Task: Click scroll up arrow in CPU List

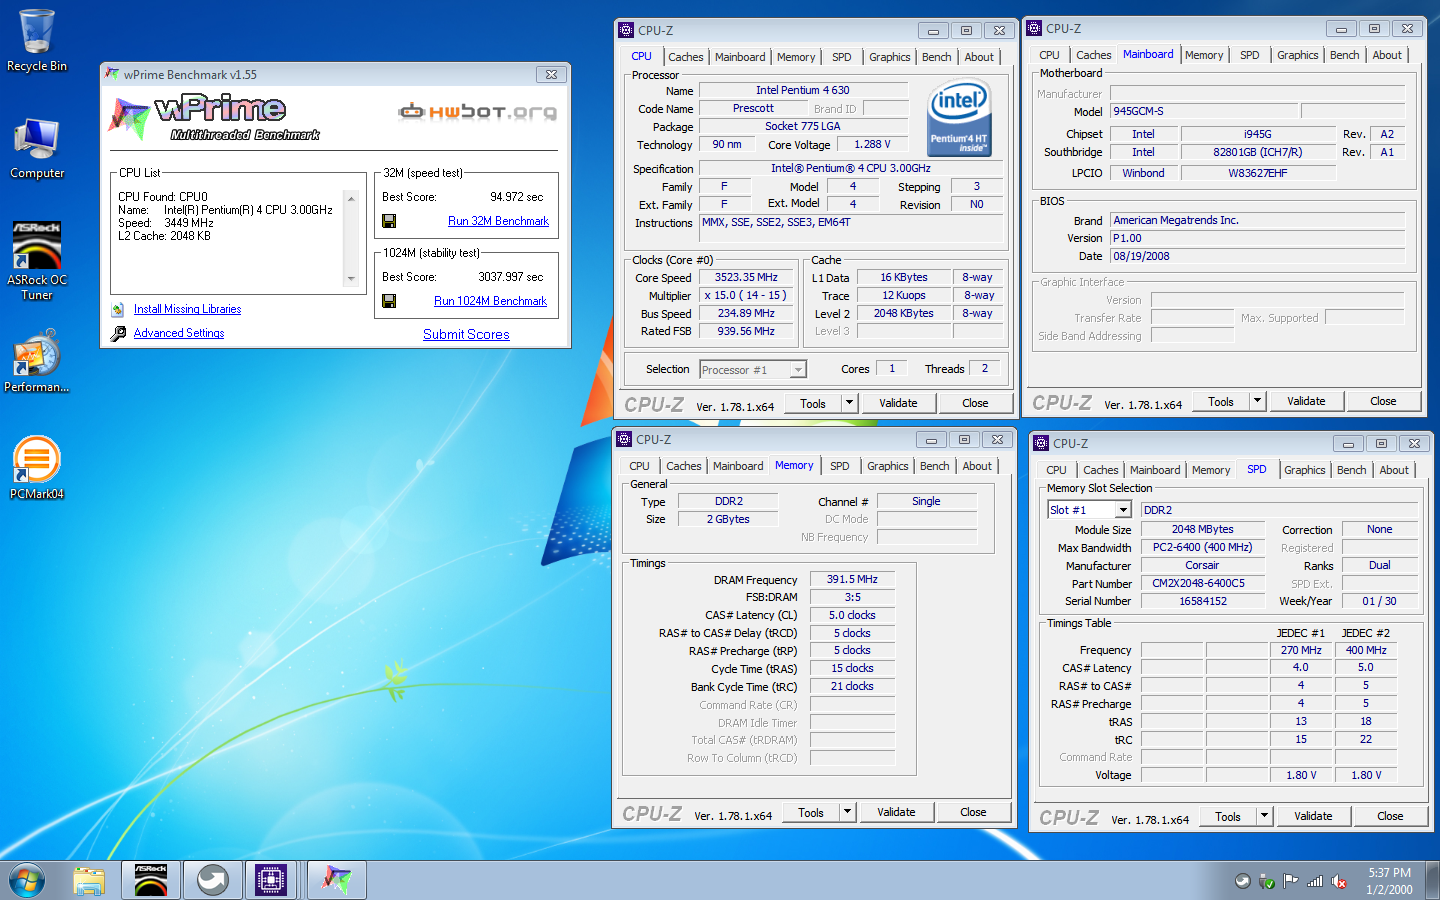Action: [x=351, y=198]
